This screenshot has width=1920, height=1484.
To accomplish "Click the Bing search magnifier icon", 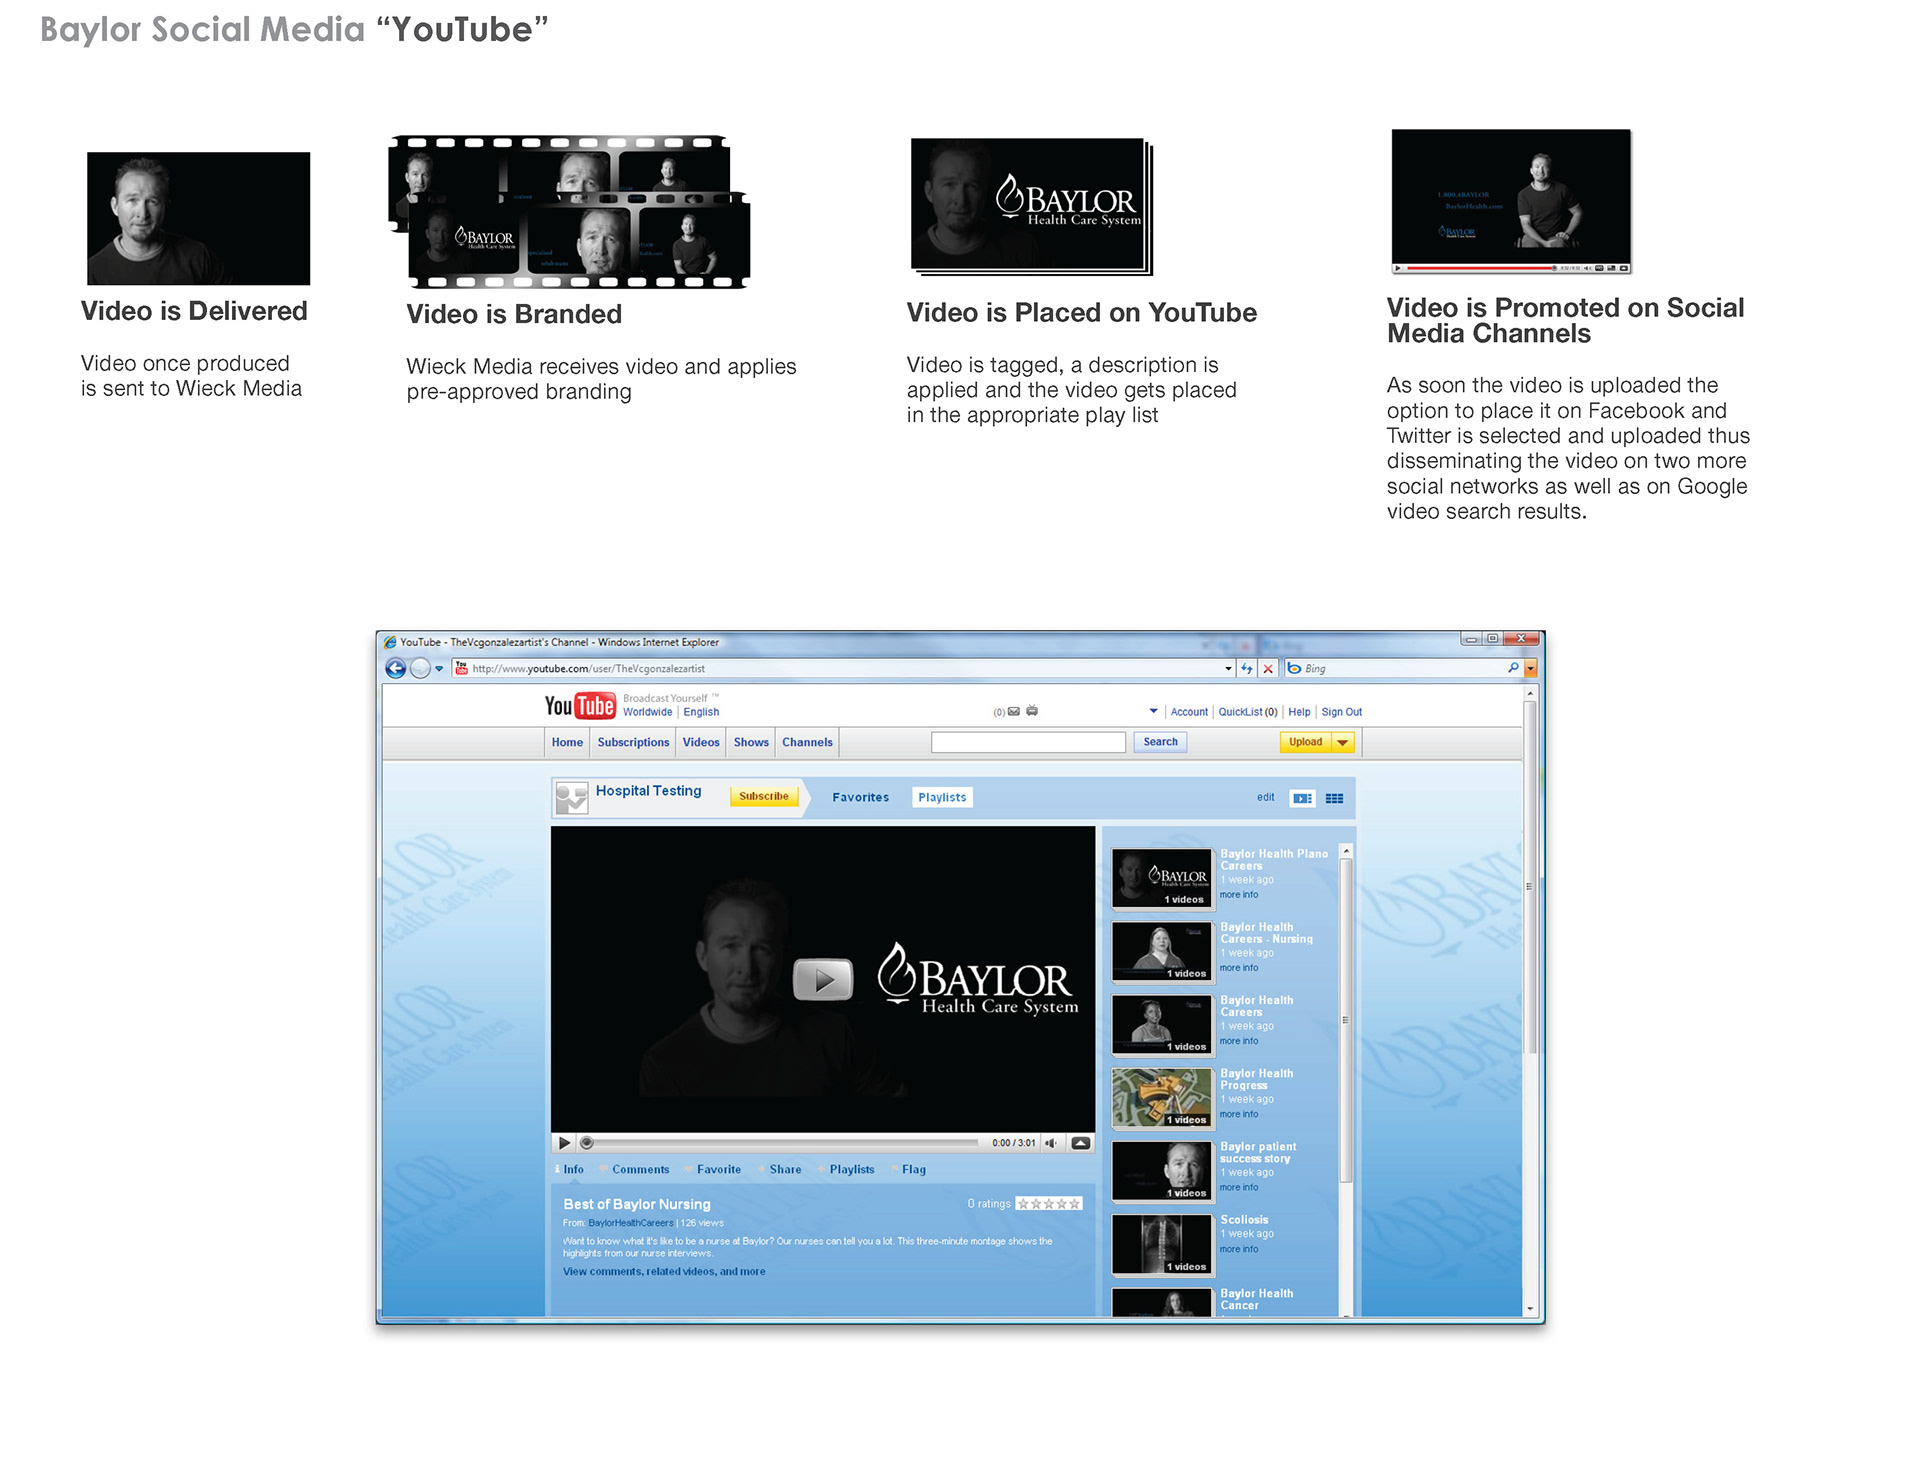I will [1513, 668].
